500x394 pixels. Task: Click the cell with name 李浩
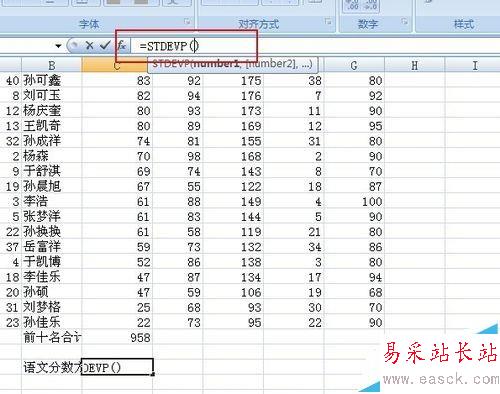[x=52, y=201]
